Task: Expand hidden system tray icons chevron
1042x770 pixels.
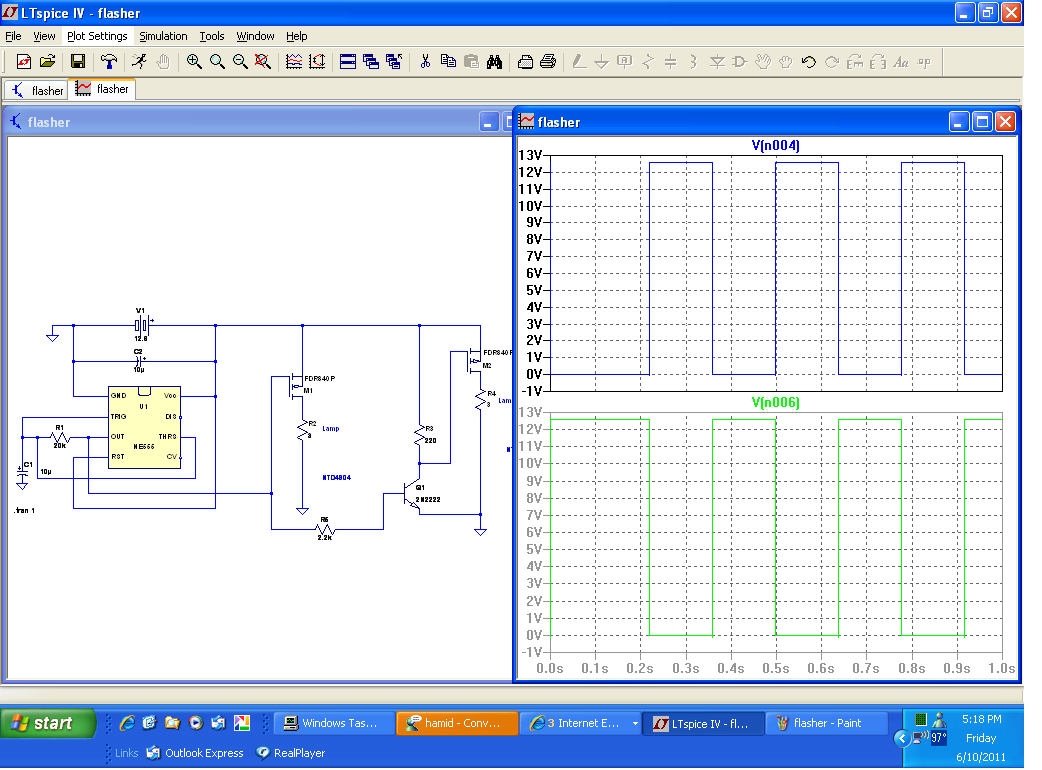Action: coord(901,737)
